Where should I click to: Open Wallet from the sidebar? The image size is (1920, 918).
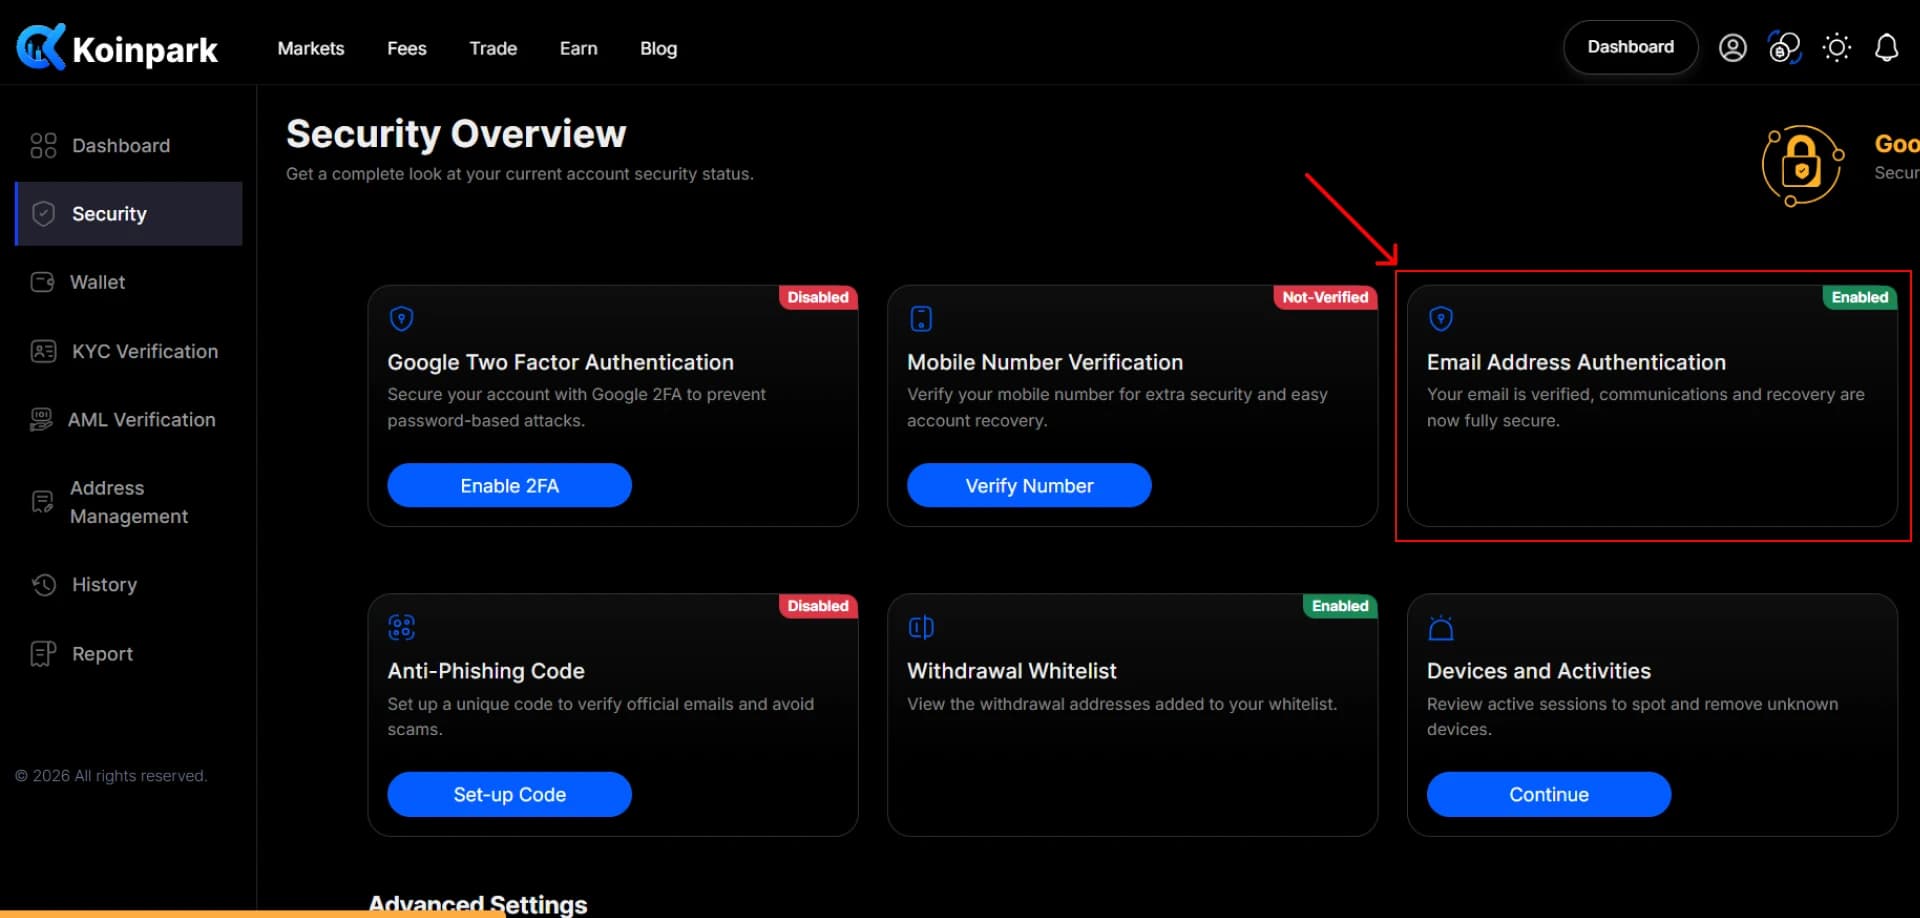click(x=129, y=282)
